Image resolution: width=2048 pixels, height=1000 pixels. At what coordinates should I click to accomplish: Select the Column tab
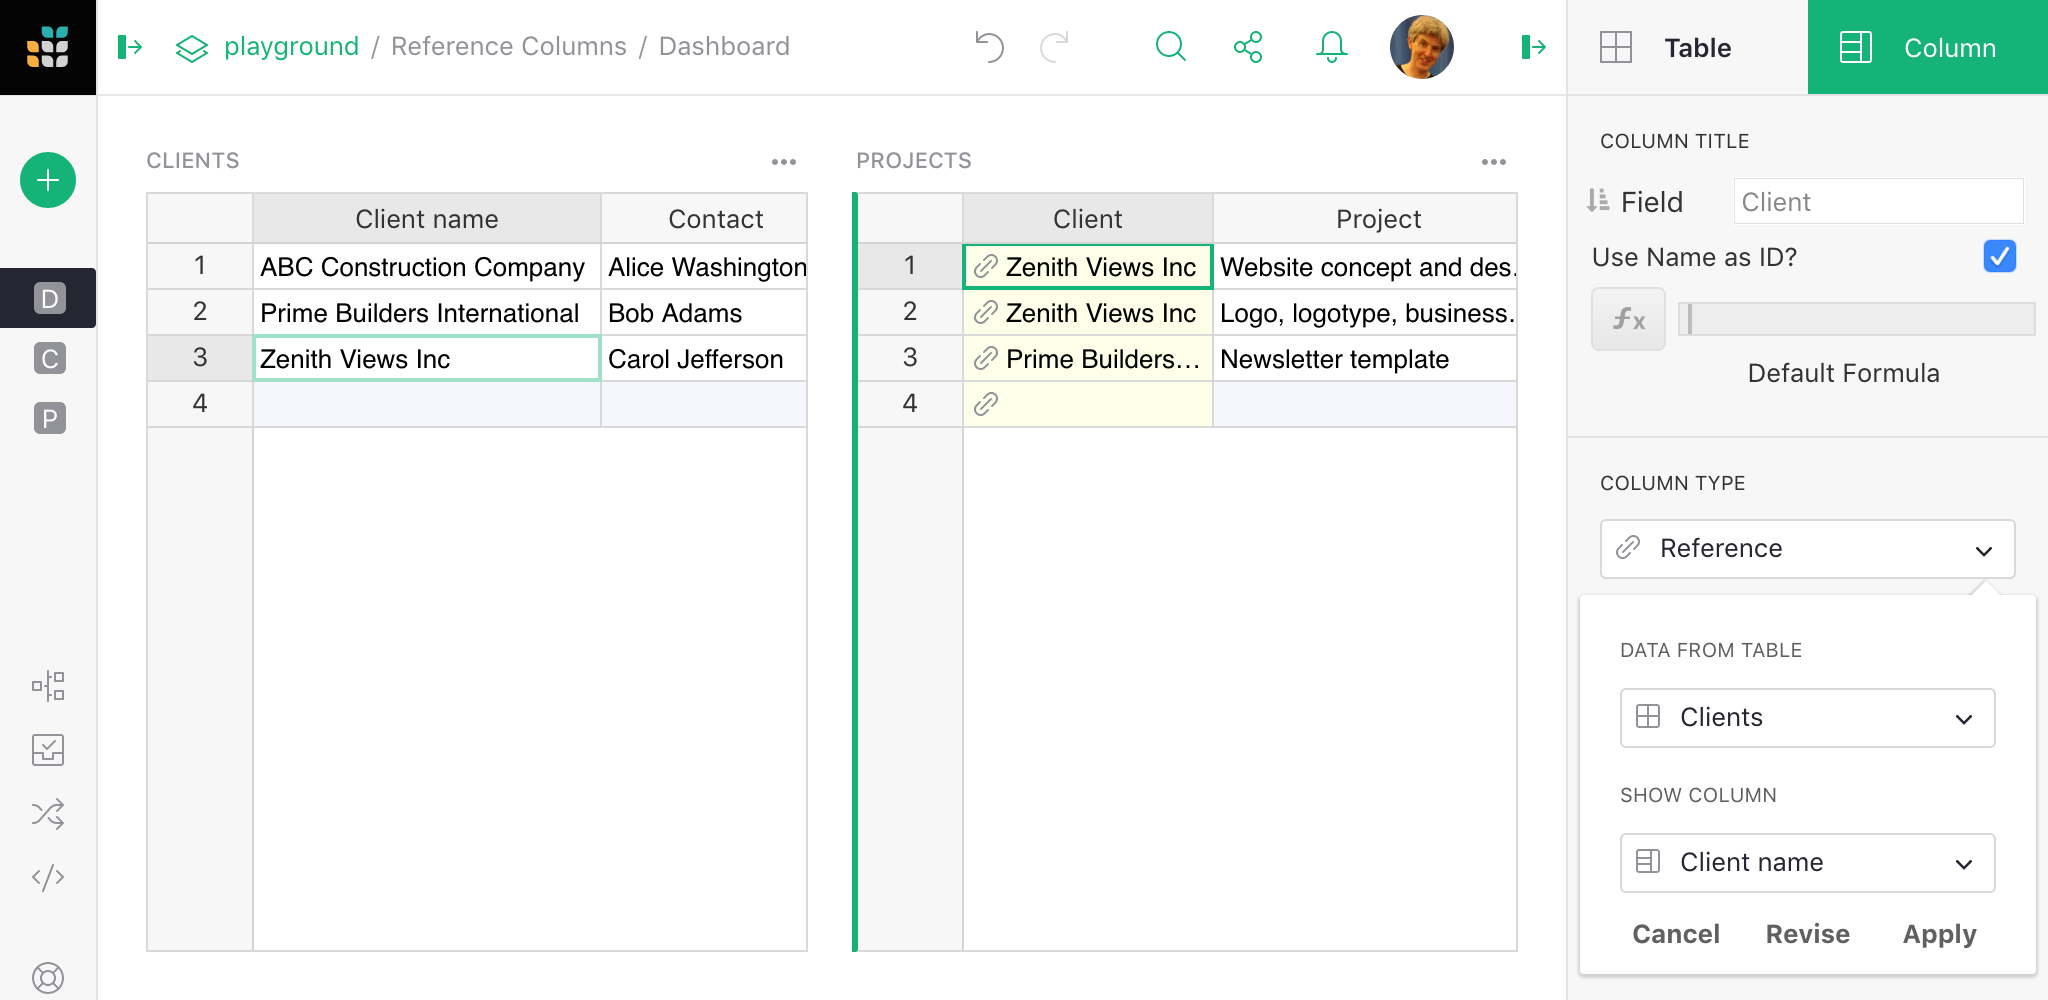tap(1927, 47)
